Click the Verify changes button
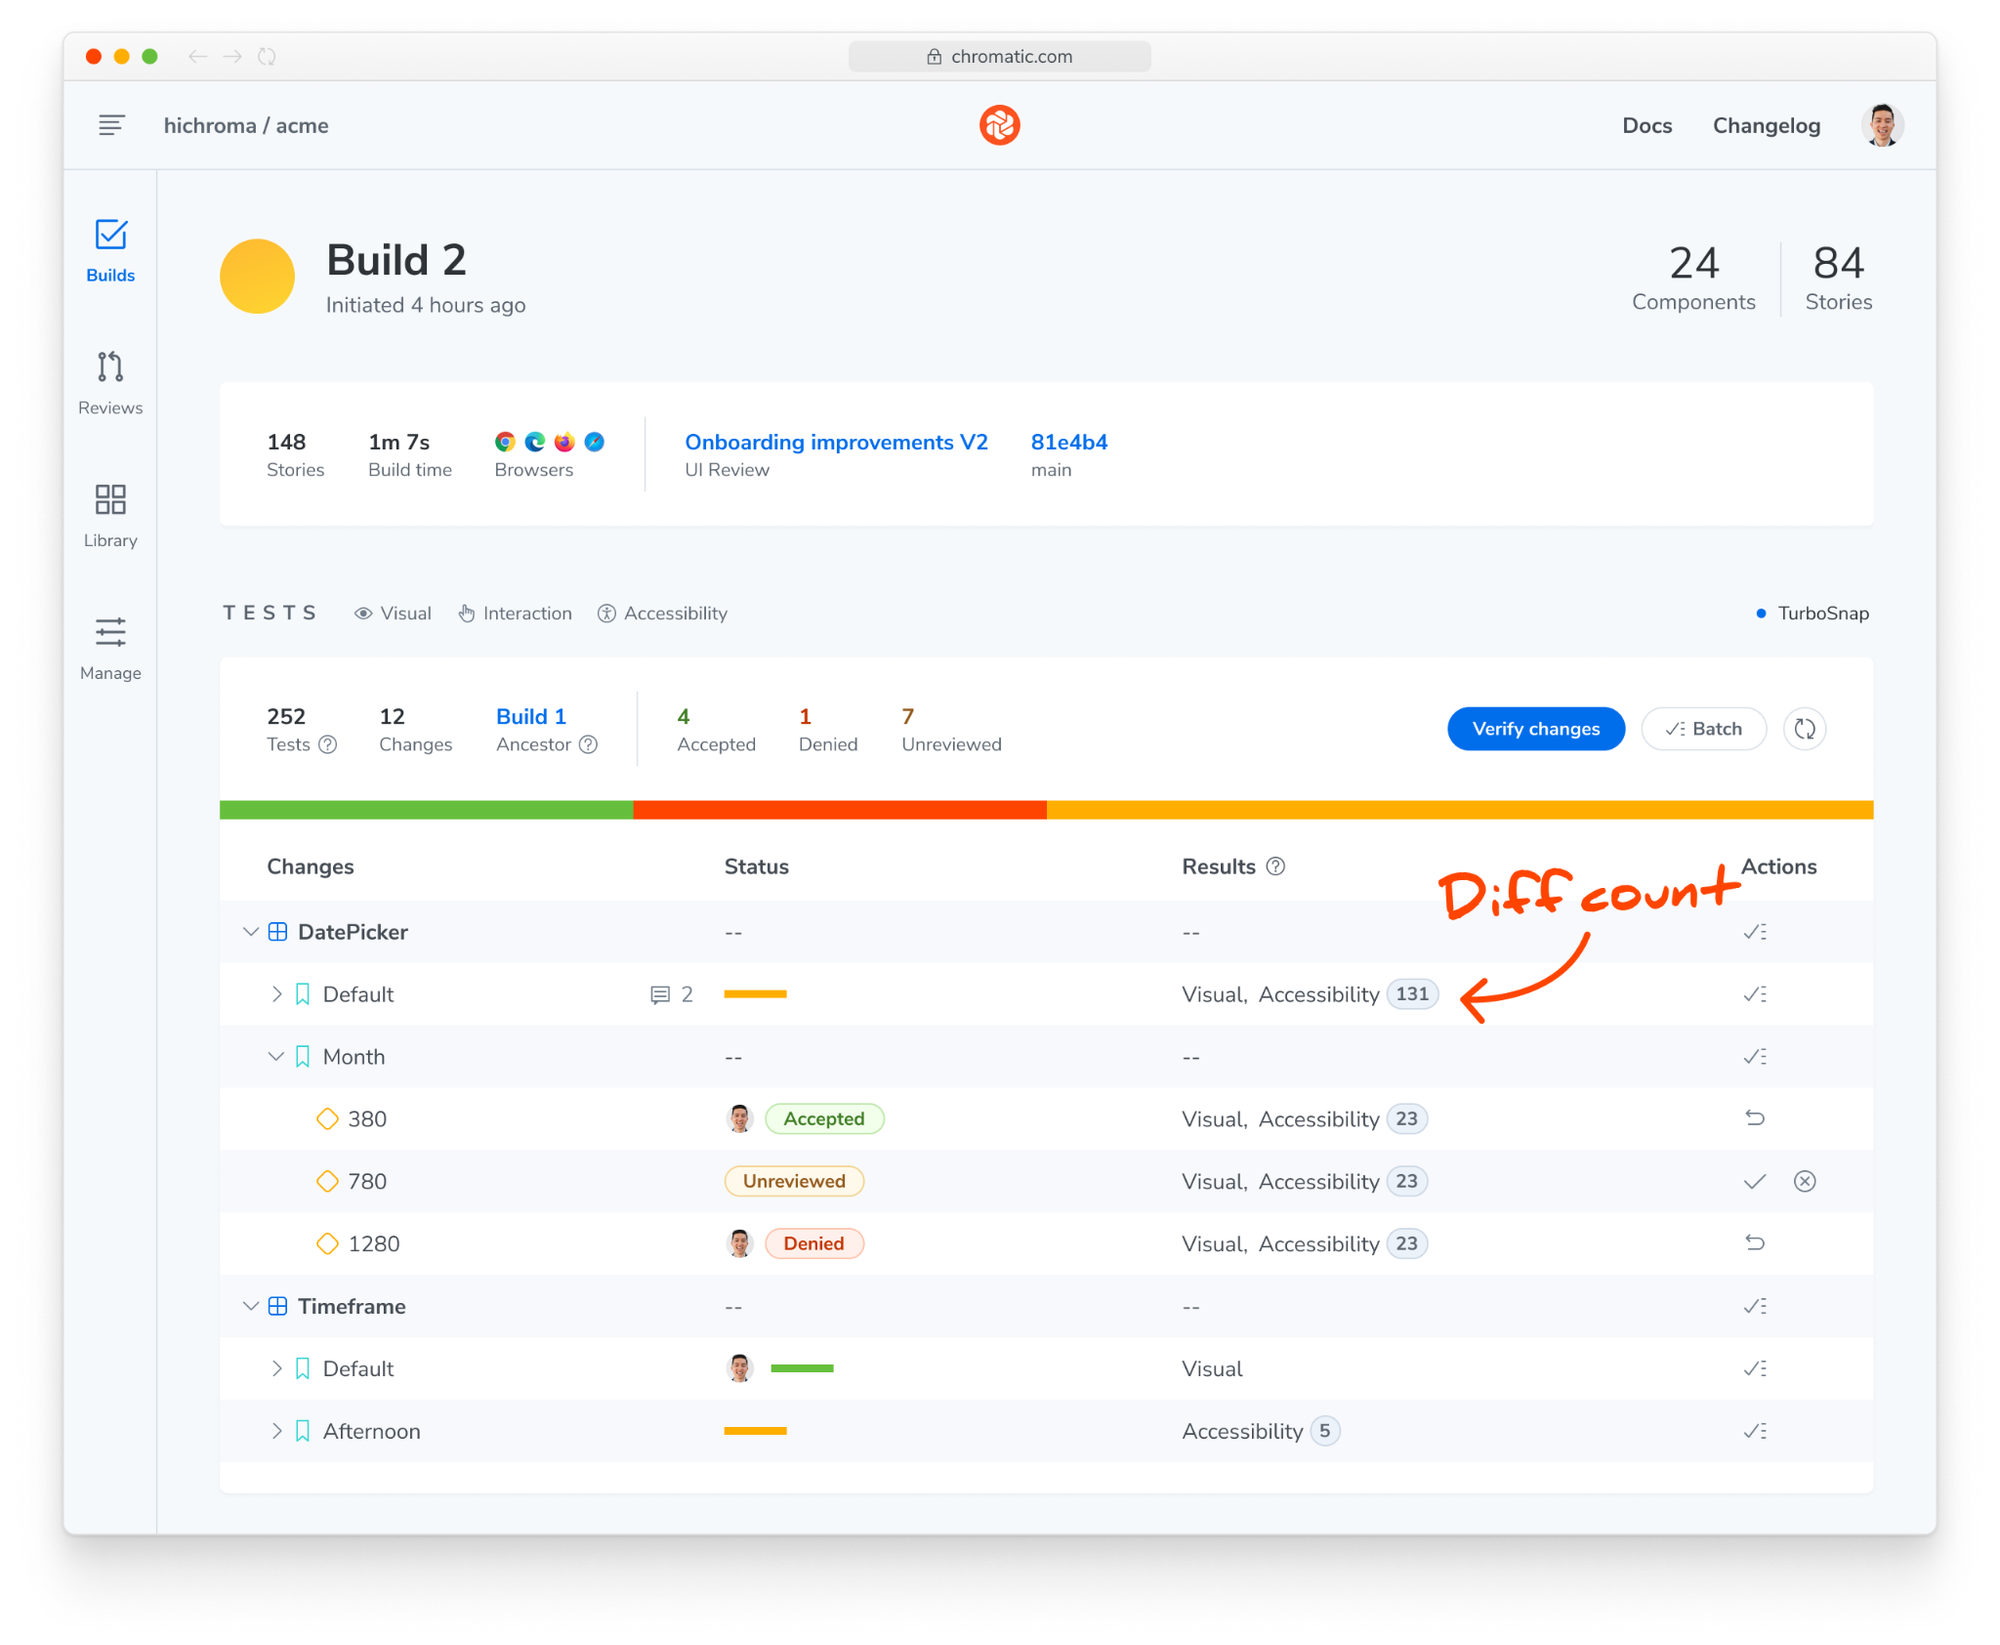The width and height of the screenshot is (2000, 1645). coord(1535,729)
